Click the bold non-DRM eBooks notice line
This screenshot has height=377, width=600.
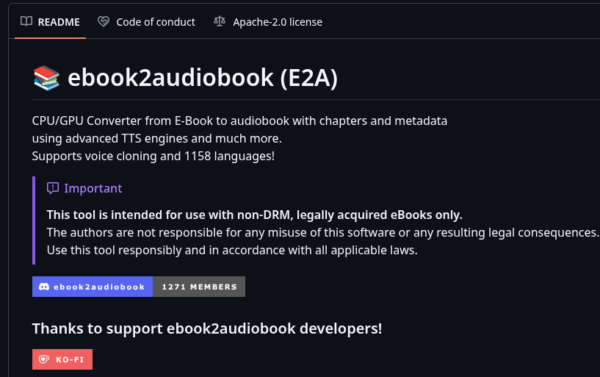pyautogui.click(x=254, y=215)
